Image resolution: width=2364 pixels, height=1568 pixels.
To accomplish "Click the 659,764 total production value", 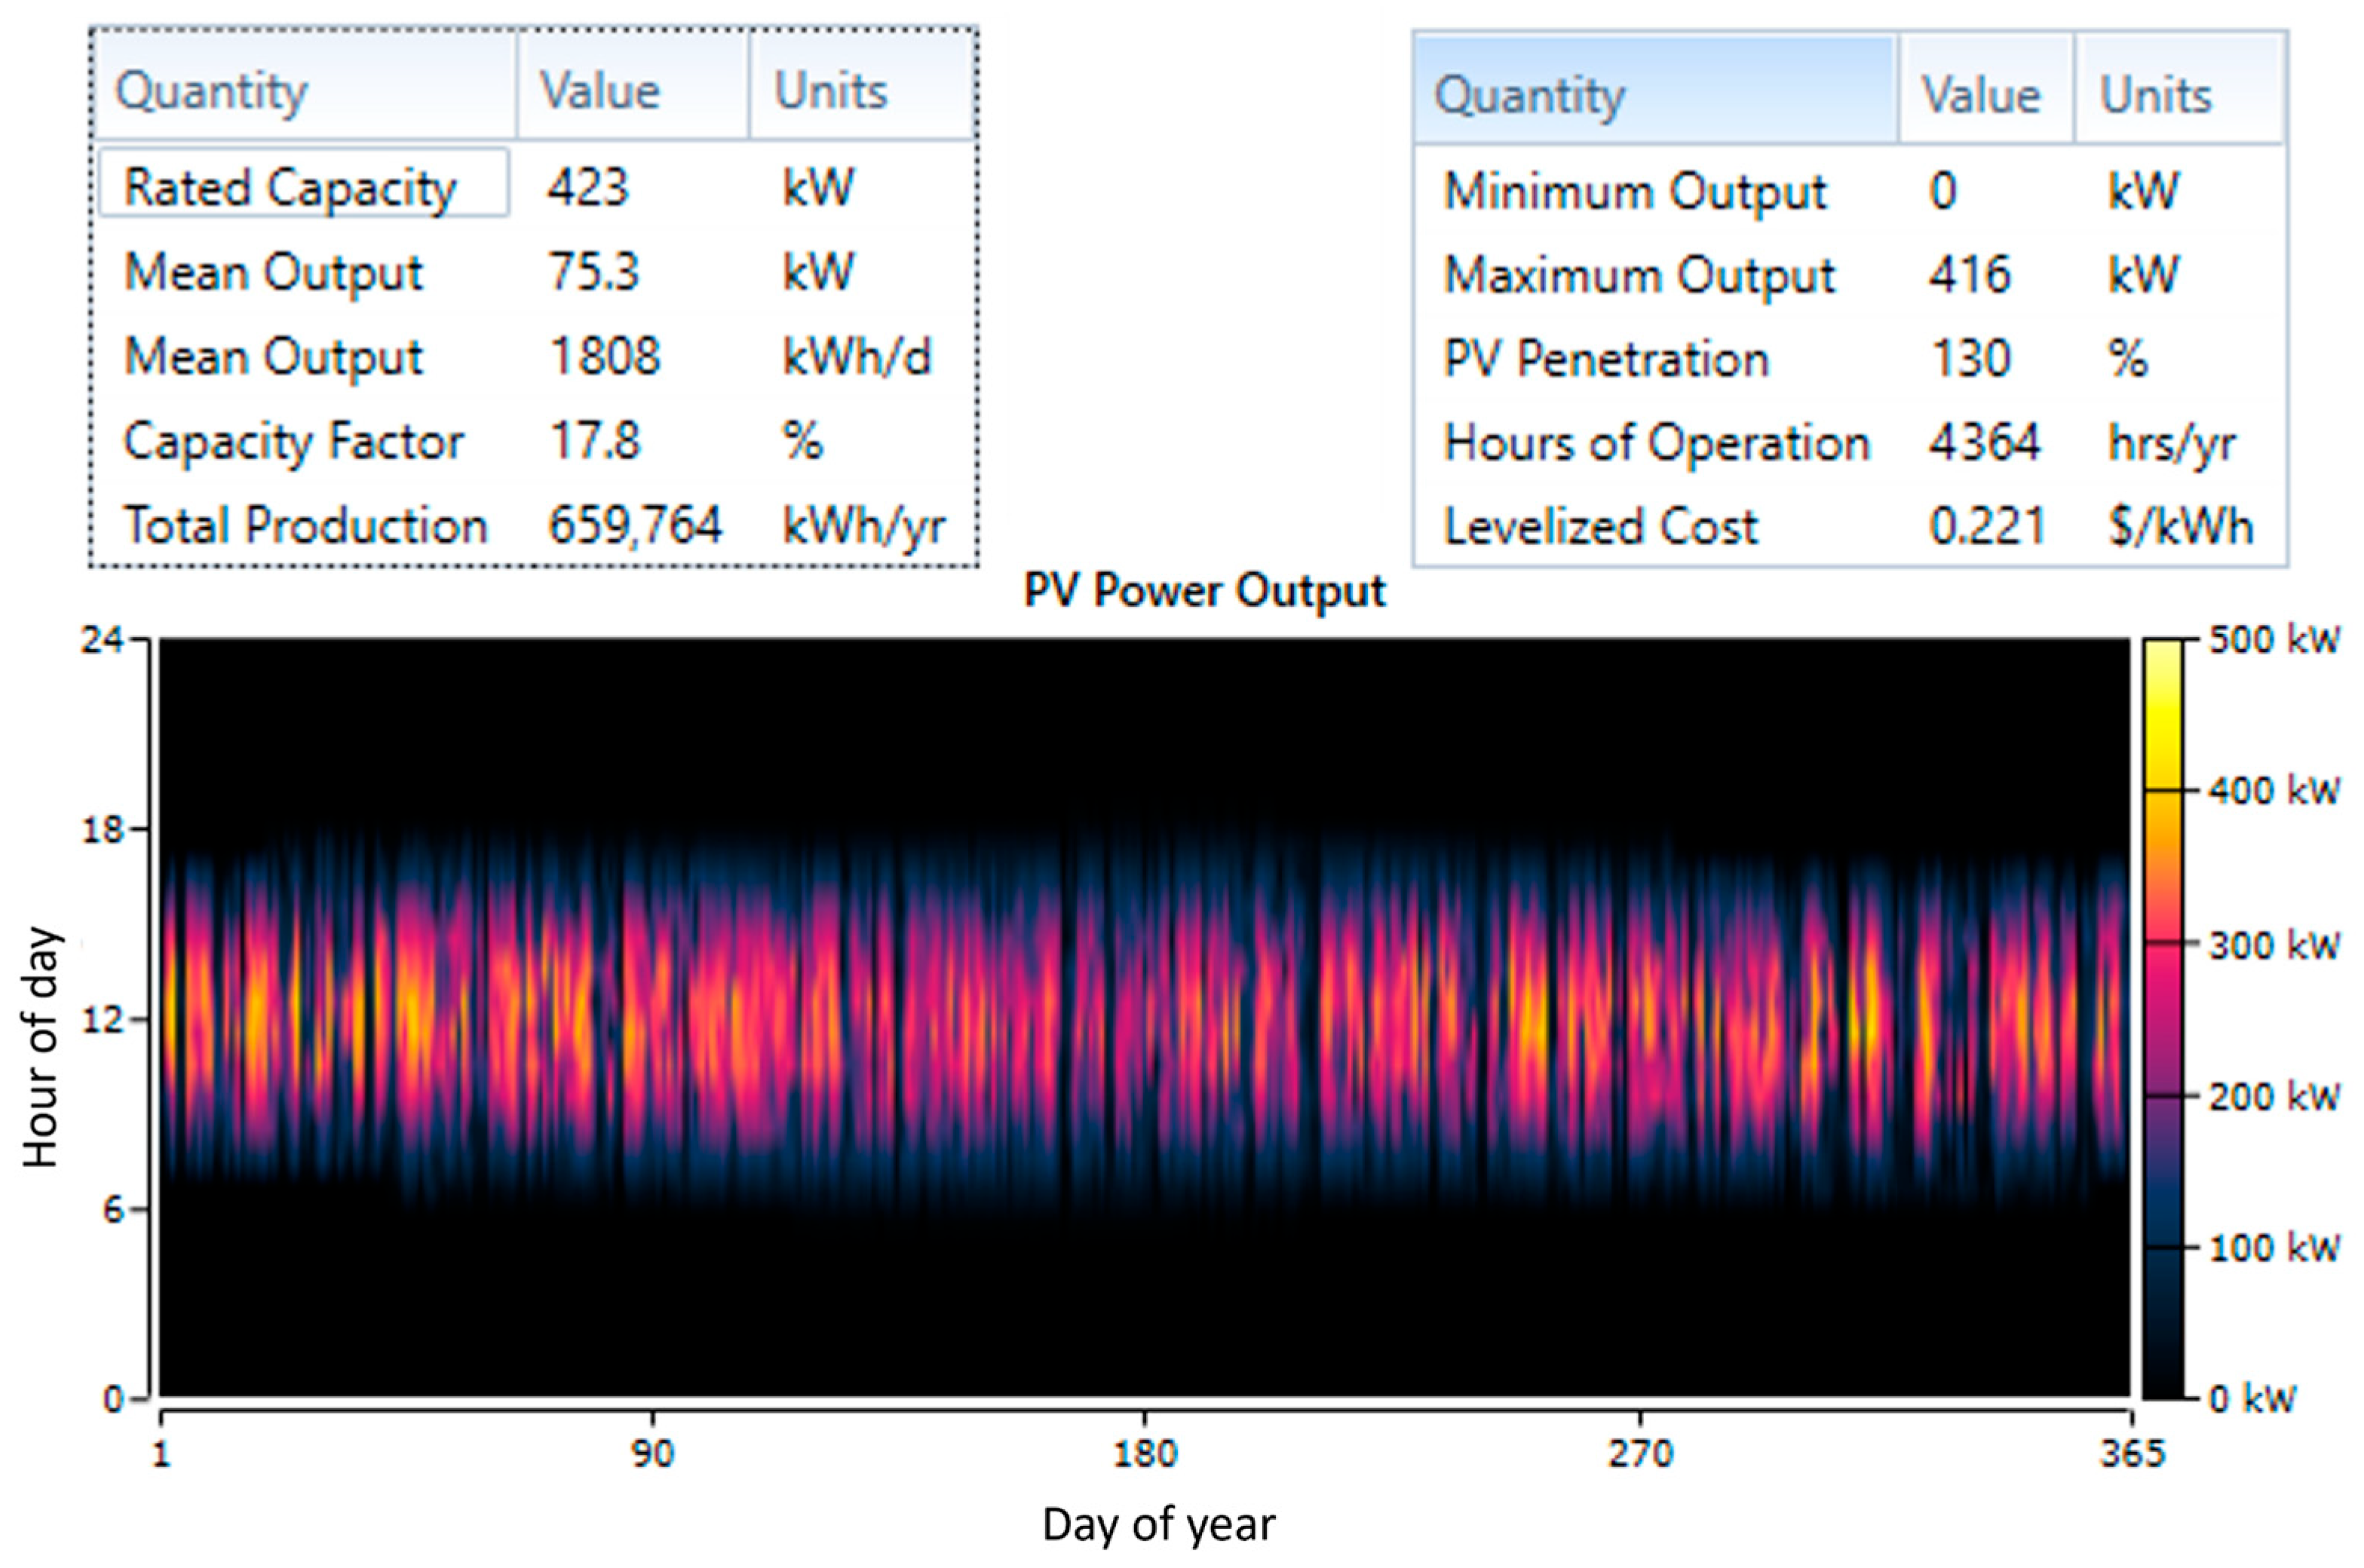I will coord(634,526).
